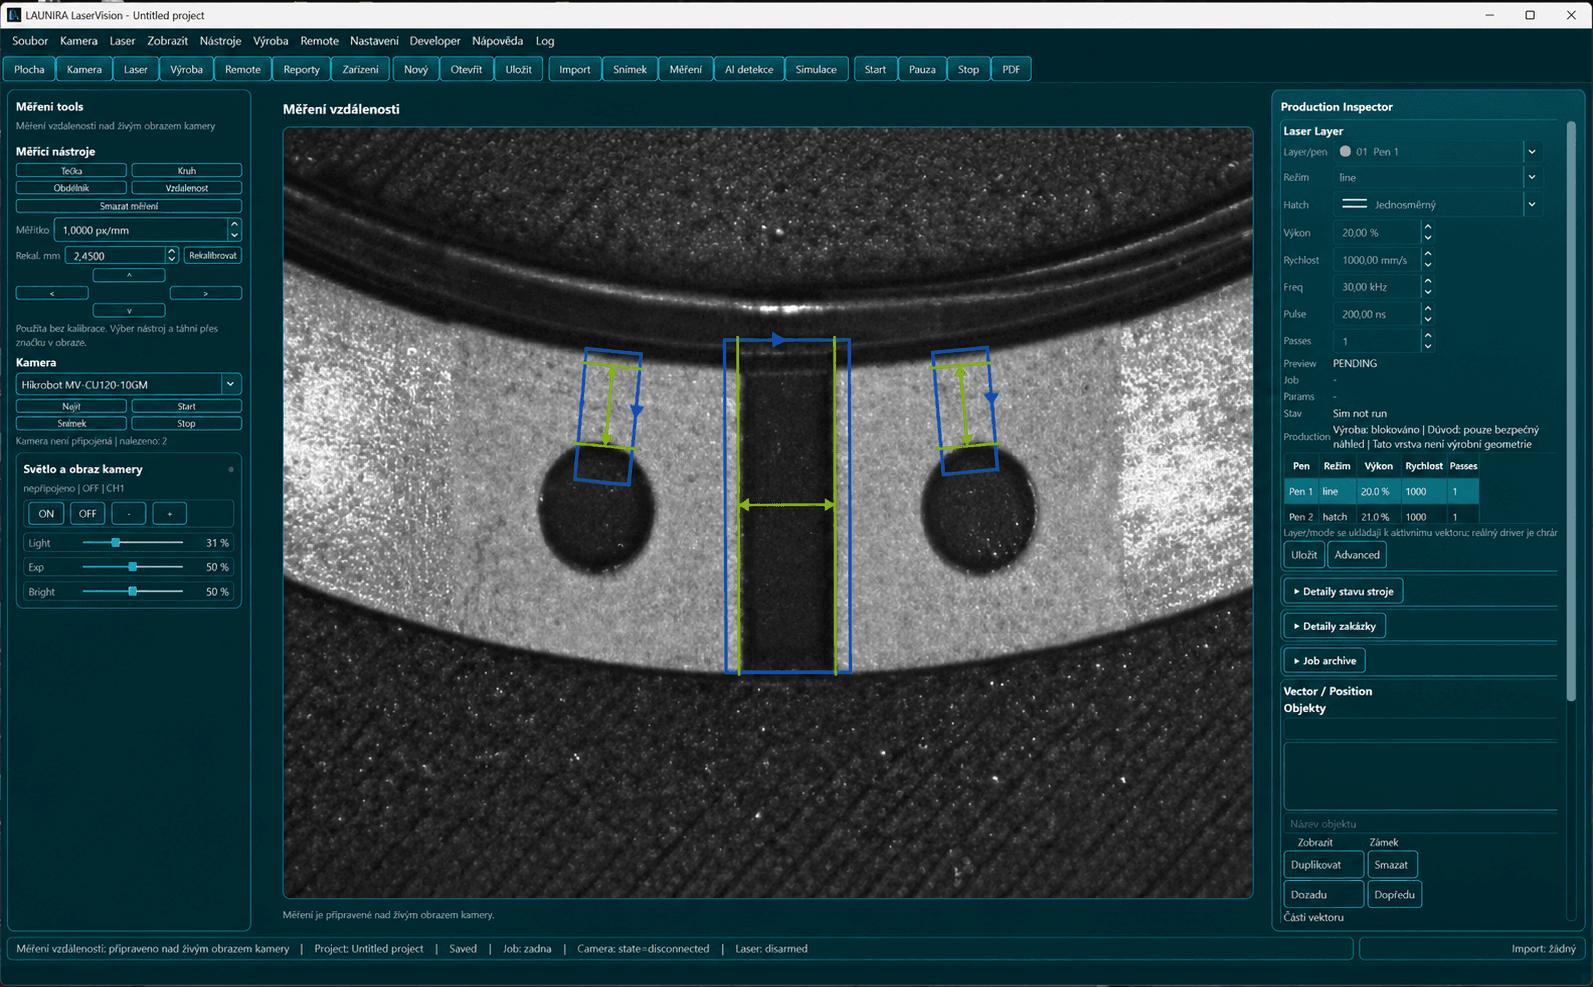Click the light minus button
The height and width of the screenshot is (987, 1593).
[129, 514]
